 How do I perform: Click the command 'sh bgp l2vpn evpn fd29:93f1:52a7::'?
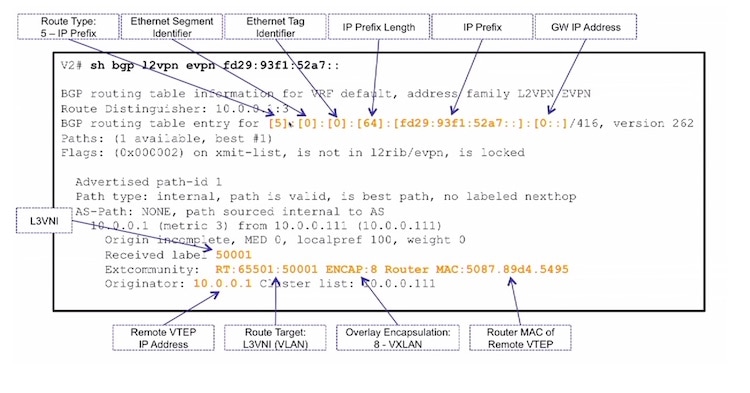click(215, 66)
